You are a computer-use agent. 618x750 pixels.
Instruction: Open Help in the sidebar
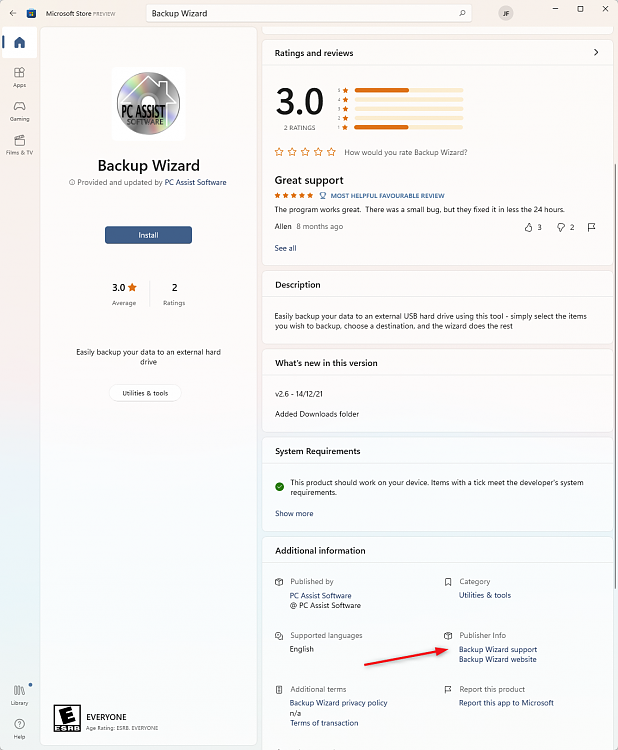(20, 728)
